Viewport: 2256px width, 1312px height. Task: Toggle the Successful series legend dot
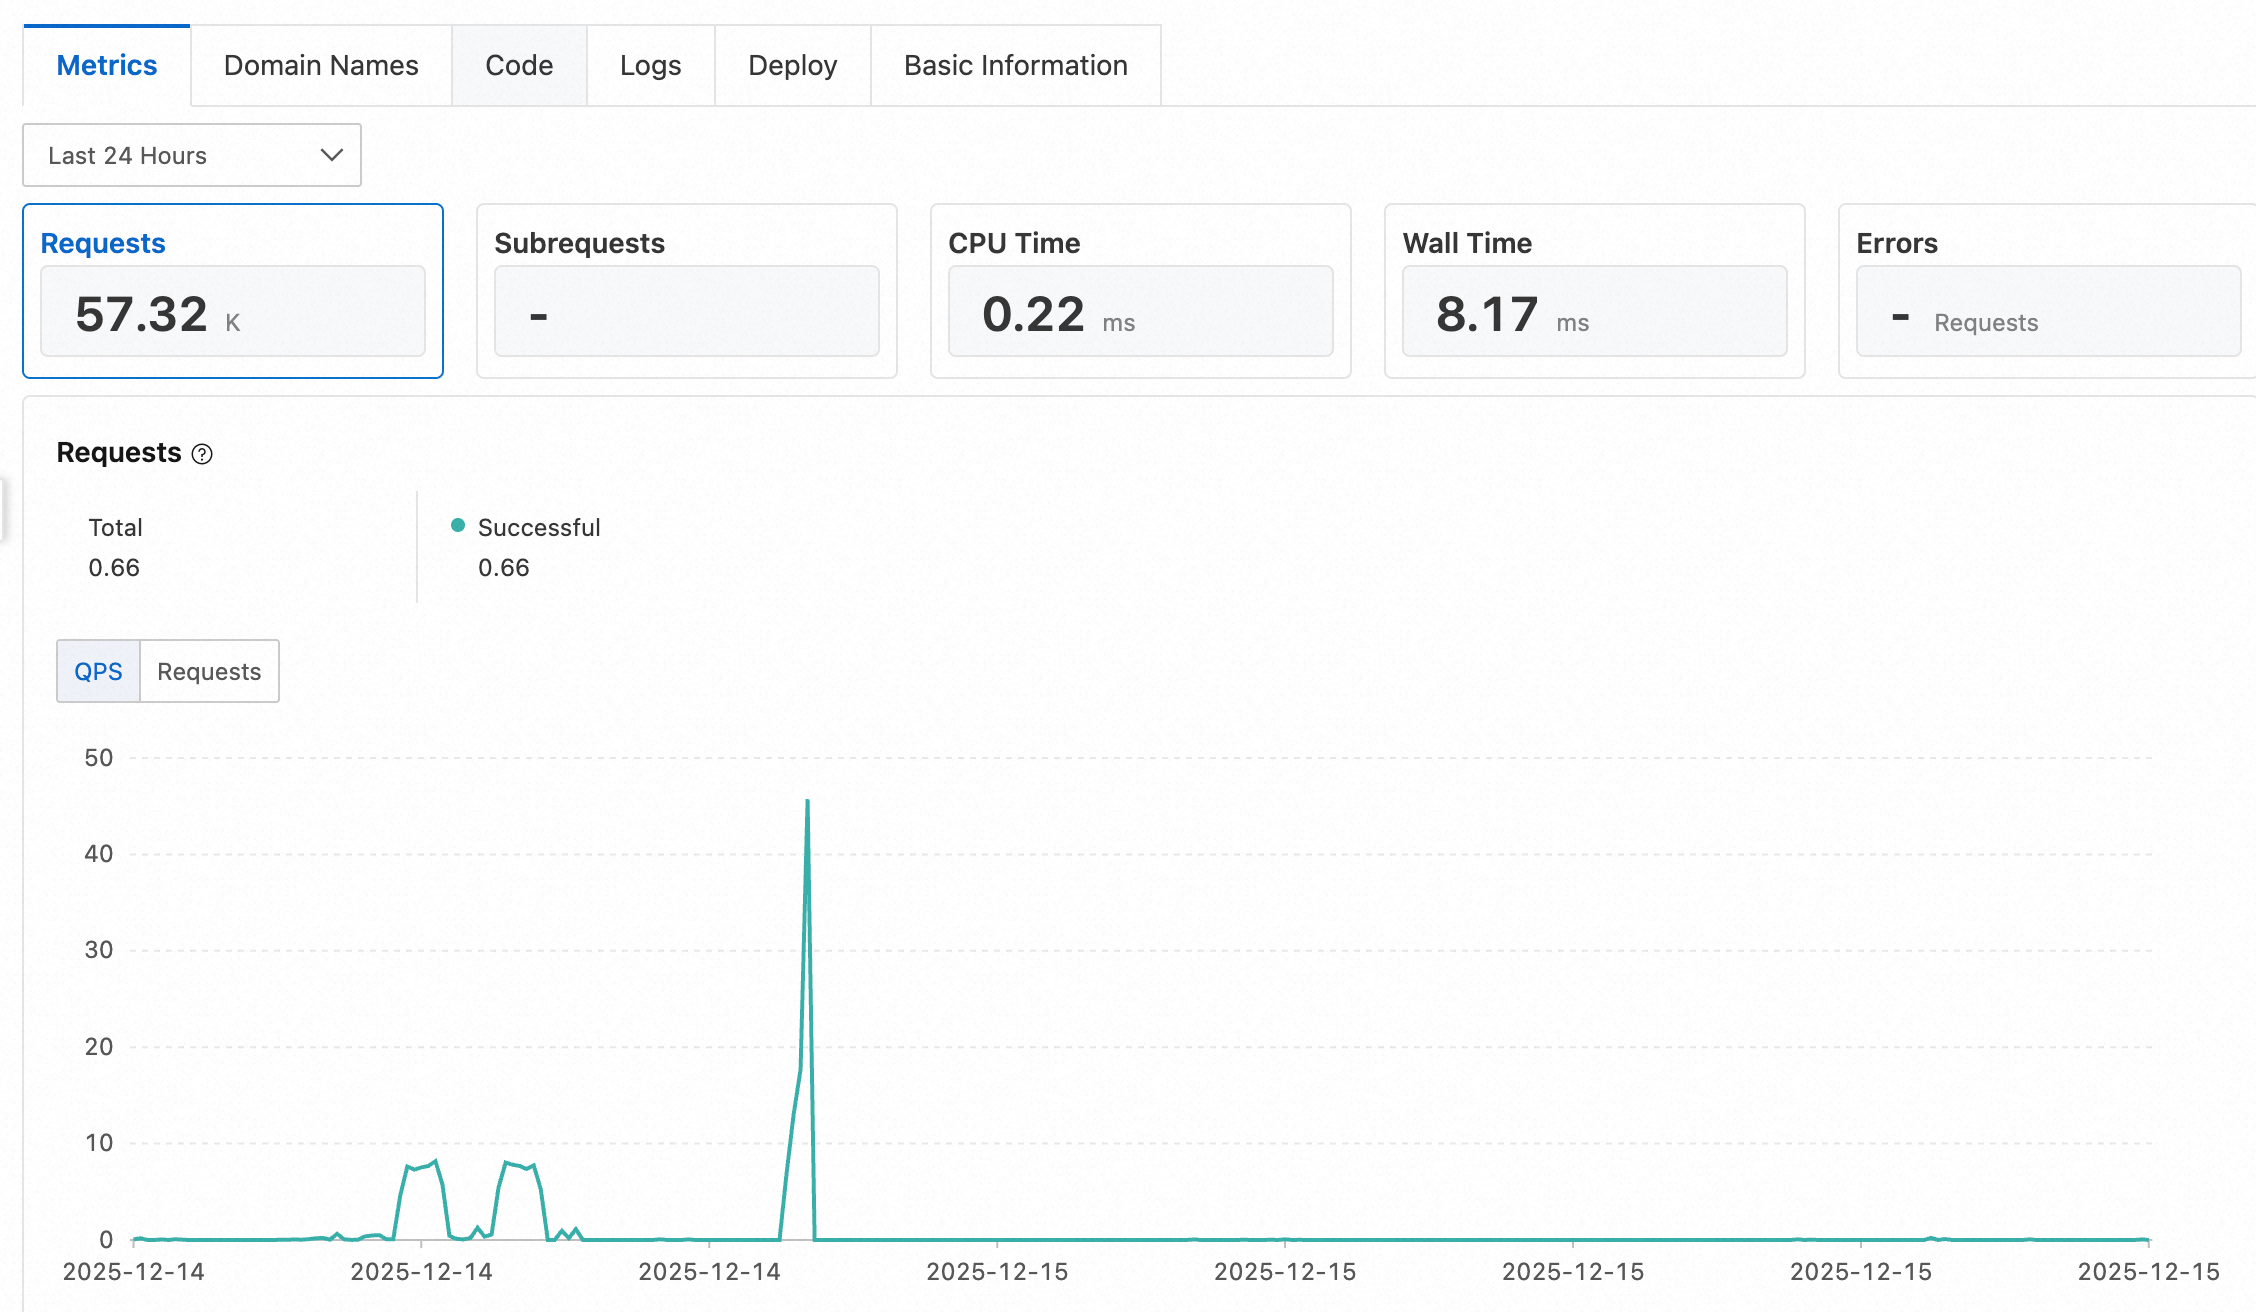458,526
